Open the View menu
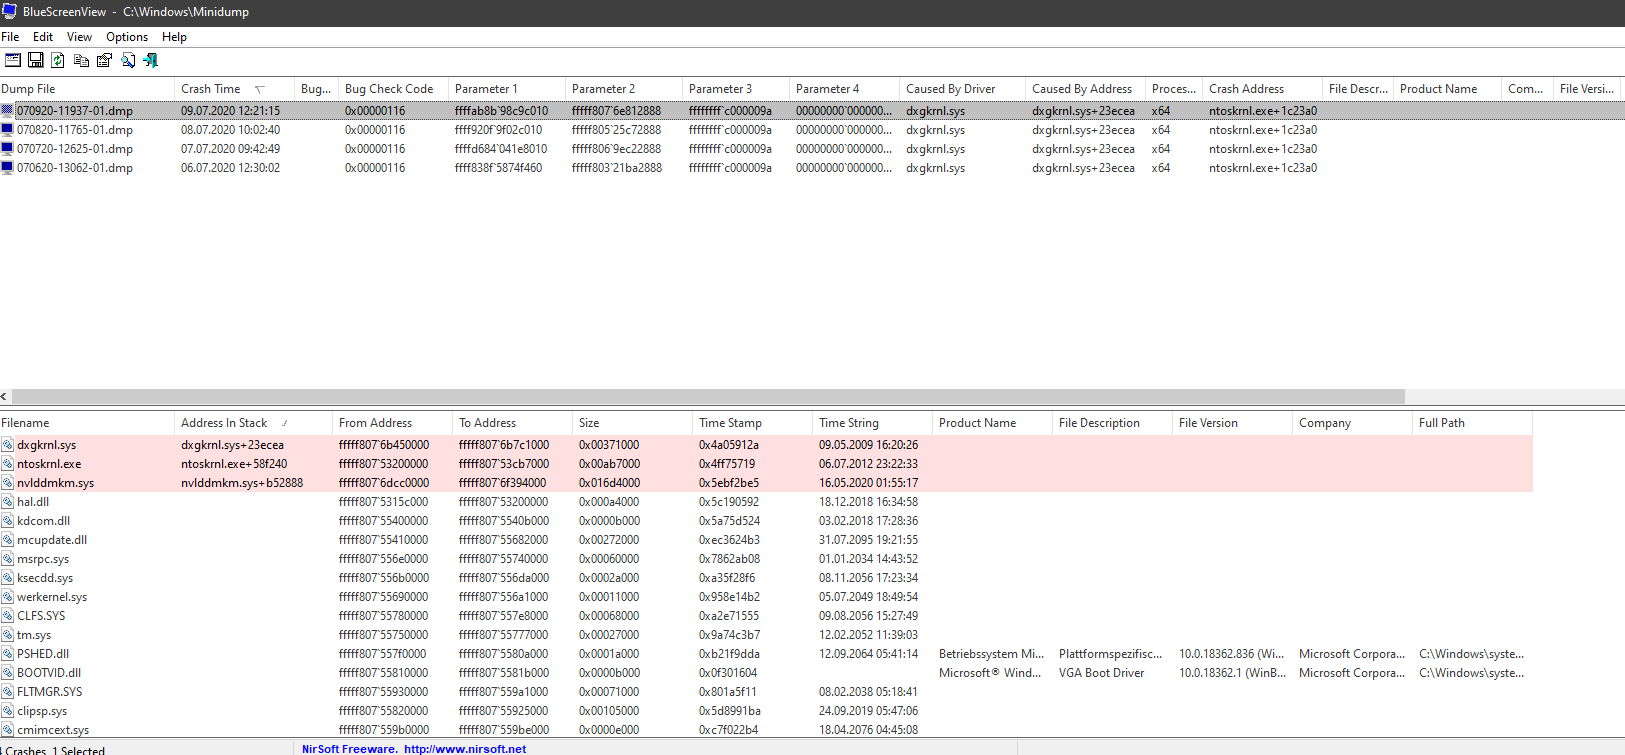 click(79, 37)
